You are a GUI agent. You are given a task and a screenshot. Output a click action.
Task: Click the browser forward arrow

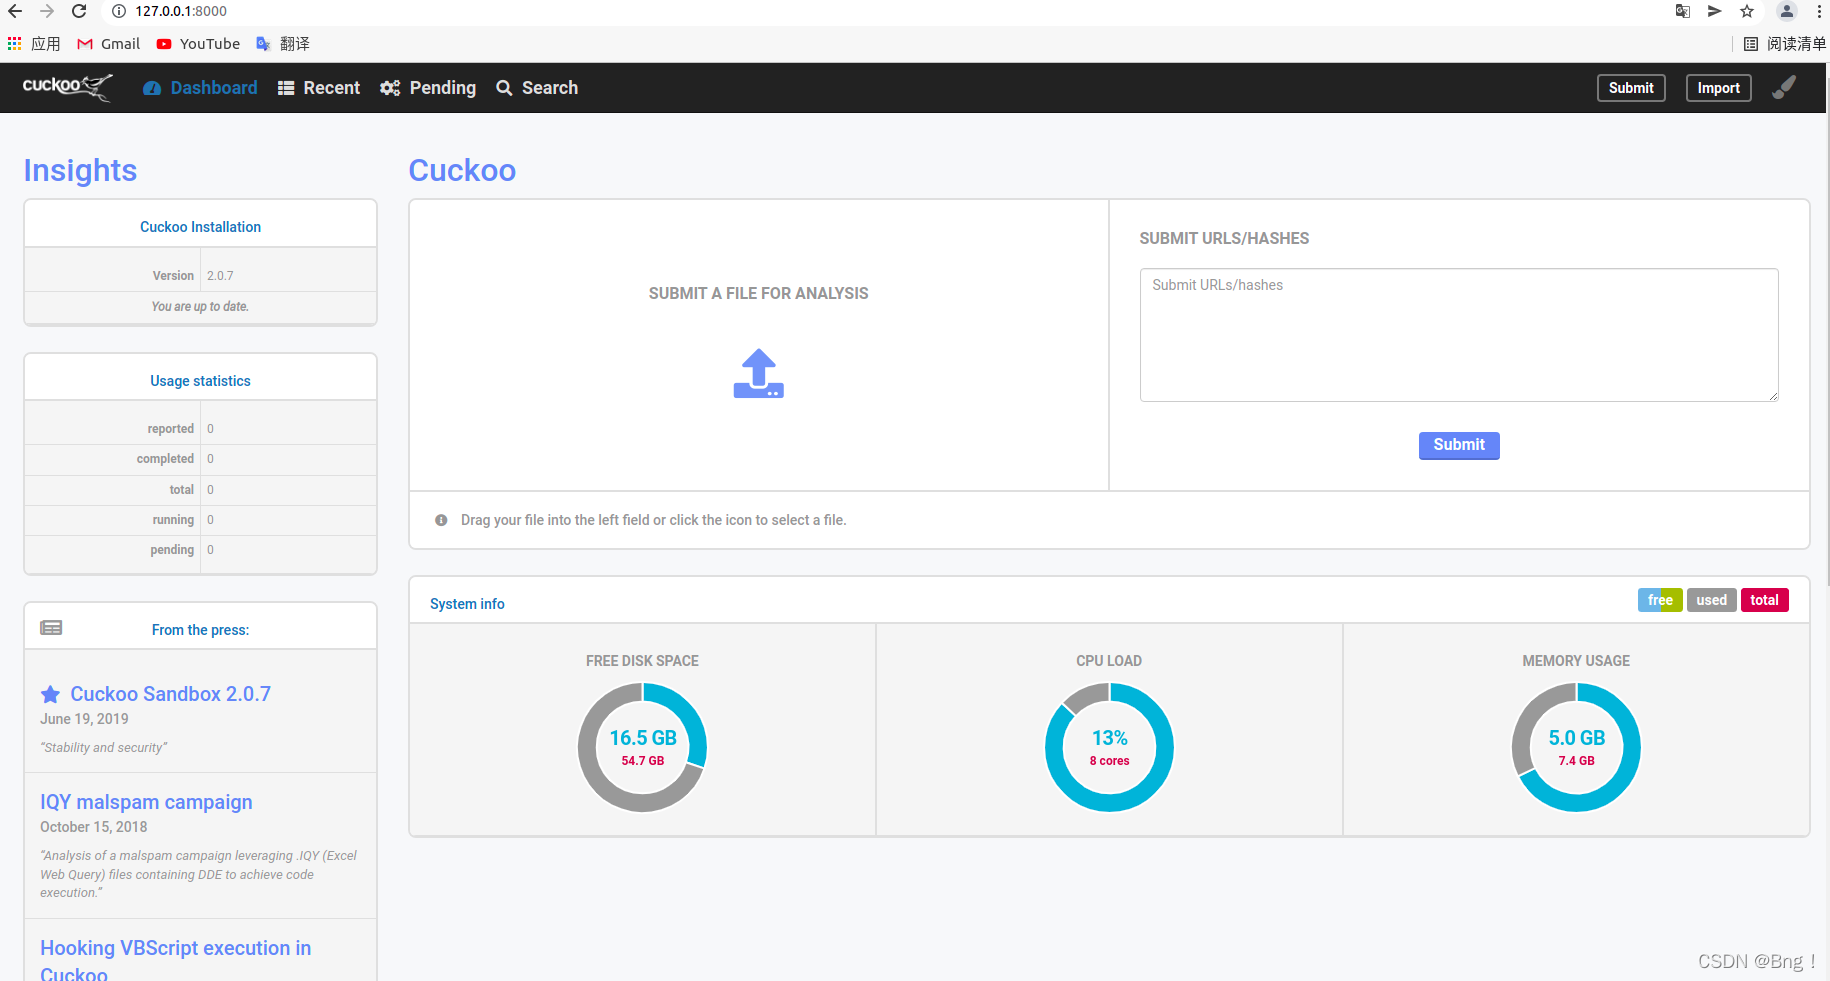click(x=47, y=11)
